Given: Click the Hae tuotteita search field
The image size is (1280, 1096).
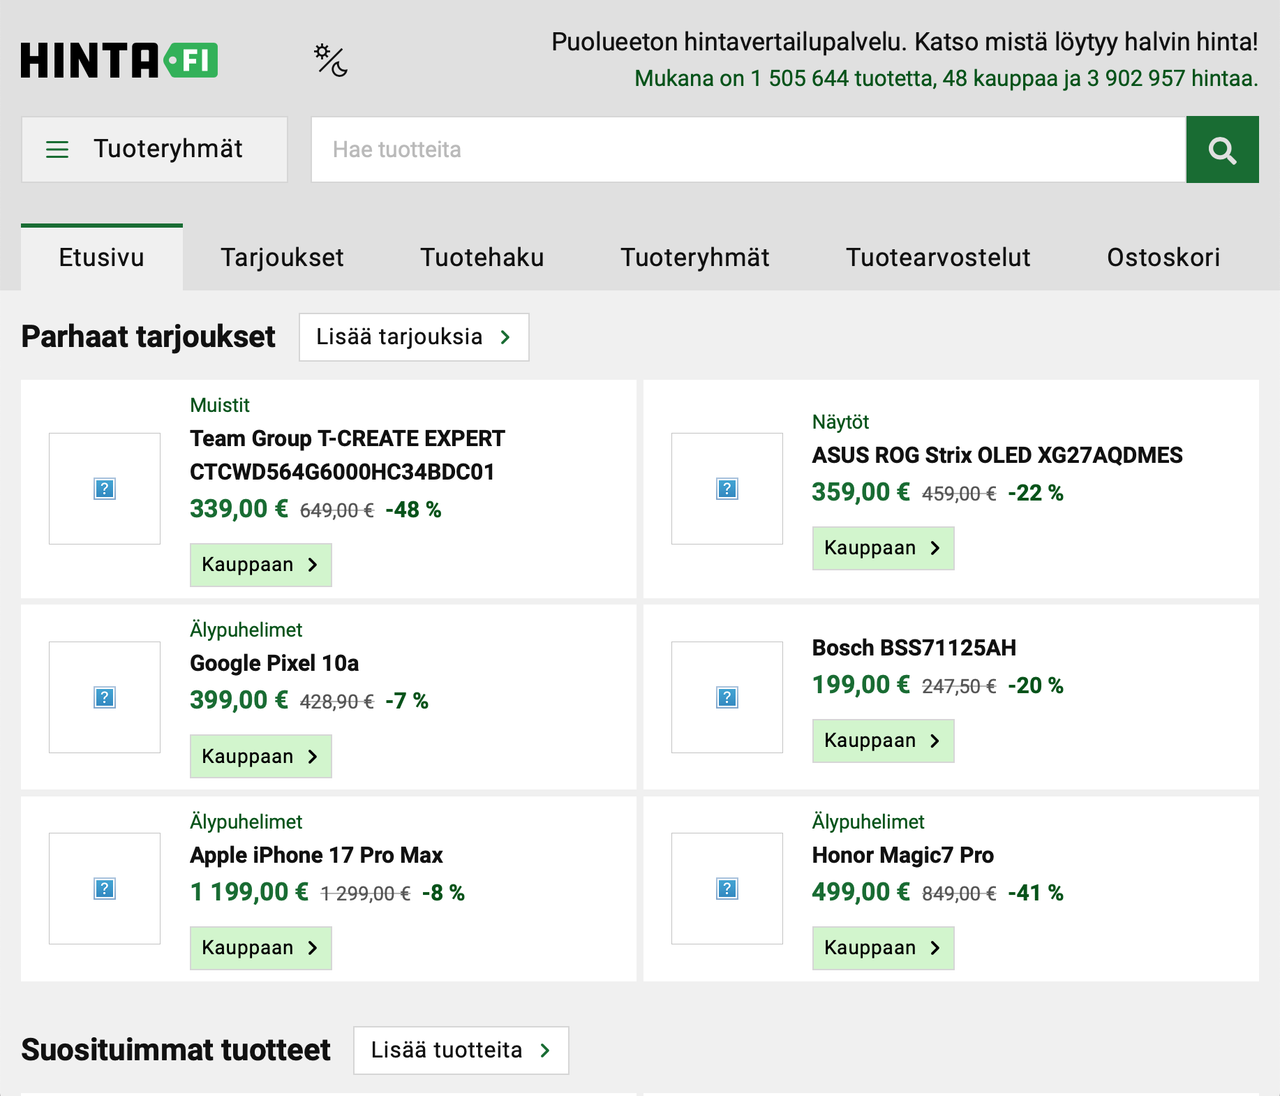Looking at the screenshot, I should [x=748, y=149].
